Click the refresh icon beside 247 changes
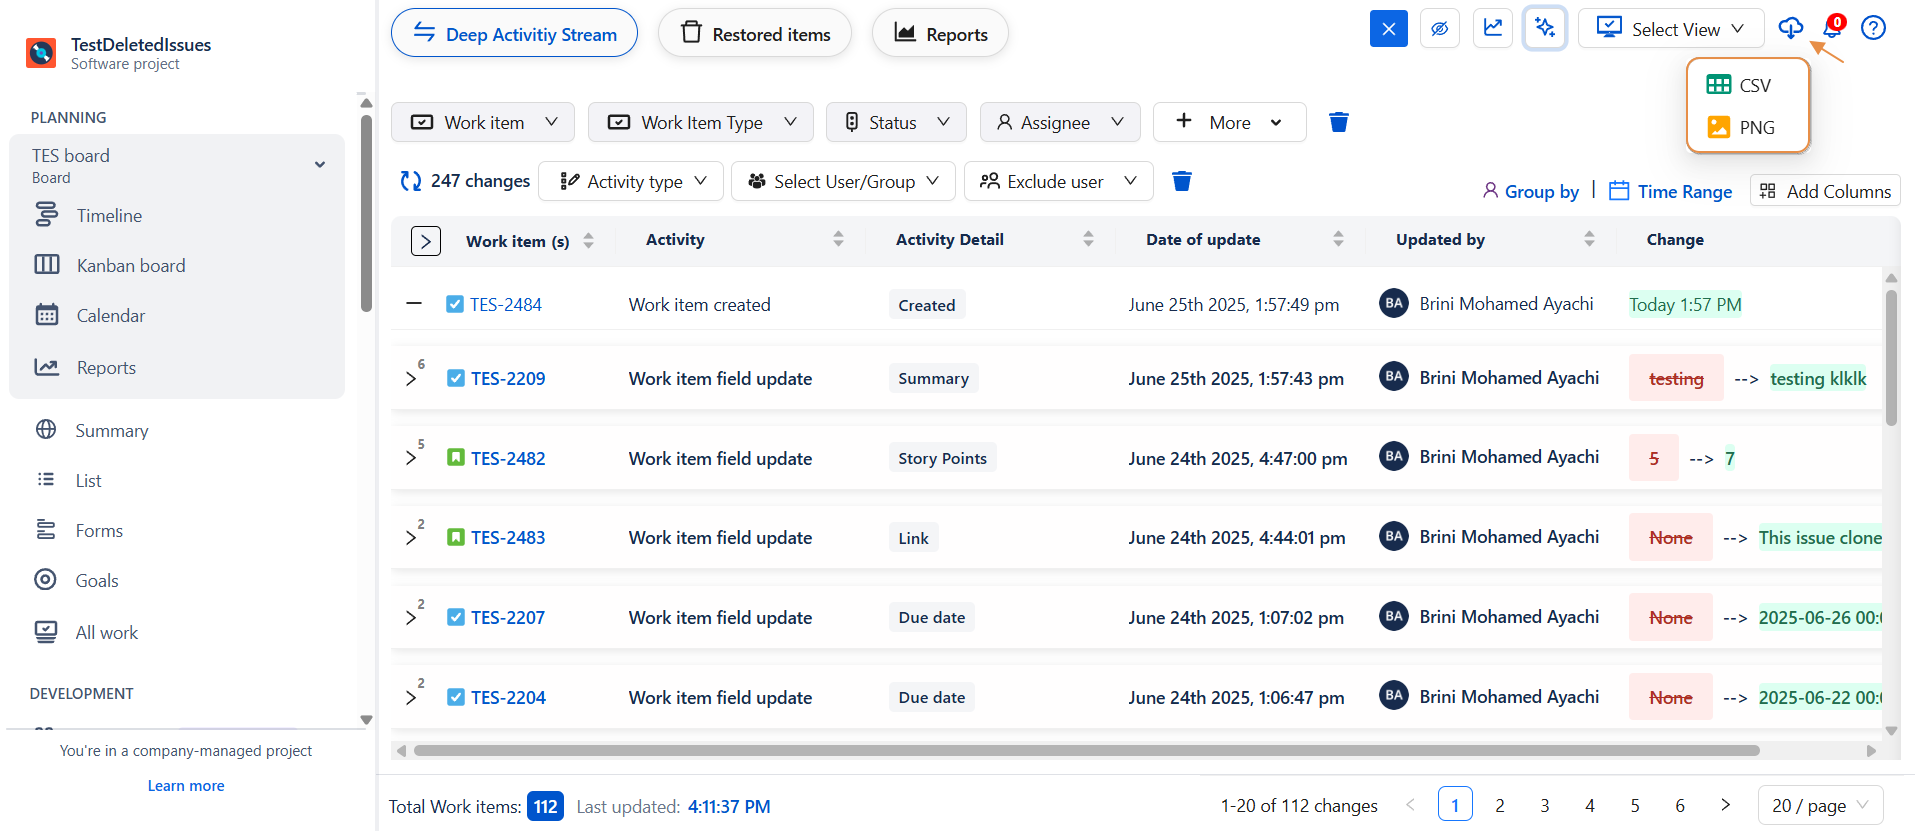Image resolution: width=1915 pixels, height=831 pixels. tap(410, 181)
